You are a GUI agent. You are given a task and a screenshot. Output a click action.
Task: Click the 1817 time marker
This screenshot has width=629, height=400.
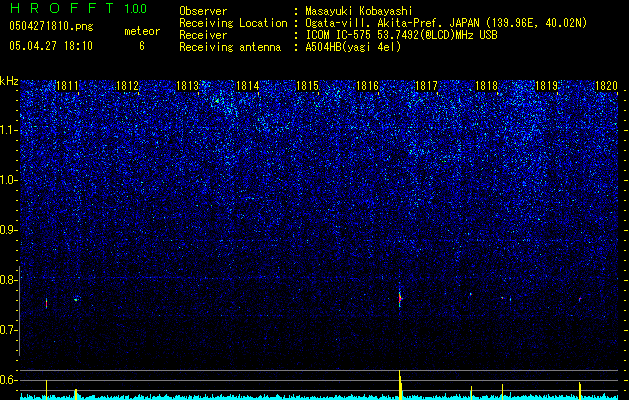[x=426, y=85]
